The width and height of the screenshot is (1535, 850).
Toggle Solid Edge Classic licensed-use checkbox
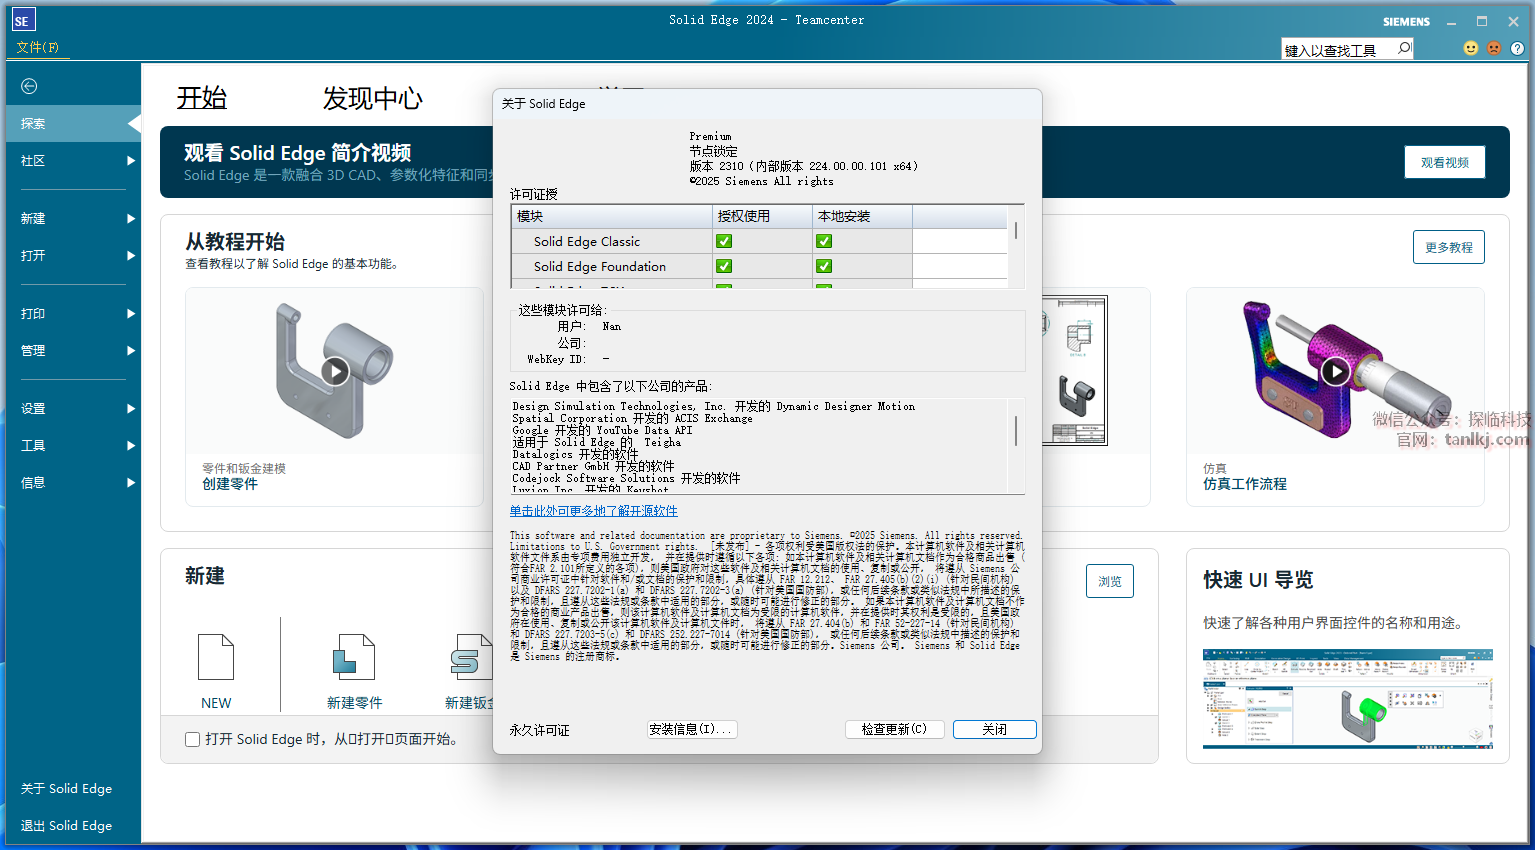click(724, 241)
